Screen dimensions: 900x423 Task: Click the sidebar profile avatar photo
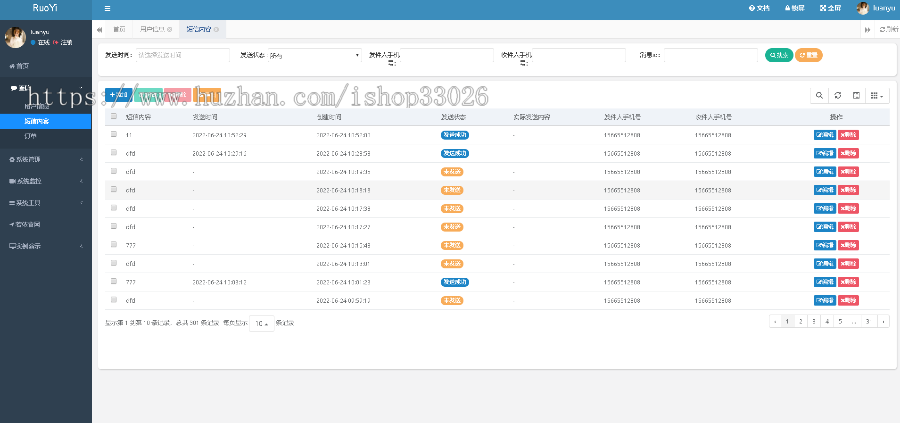[x=15, y=37]
